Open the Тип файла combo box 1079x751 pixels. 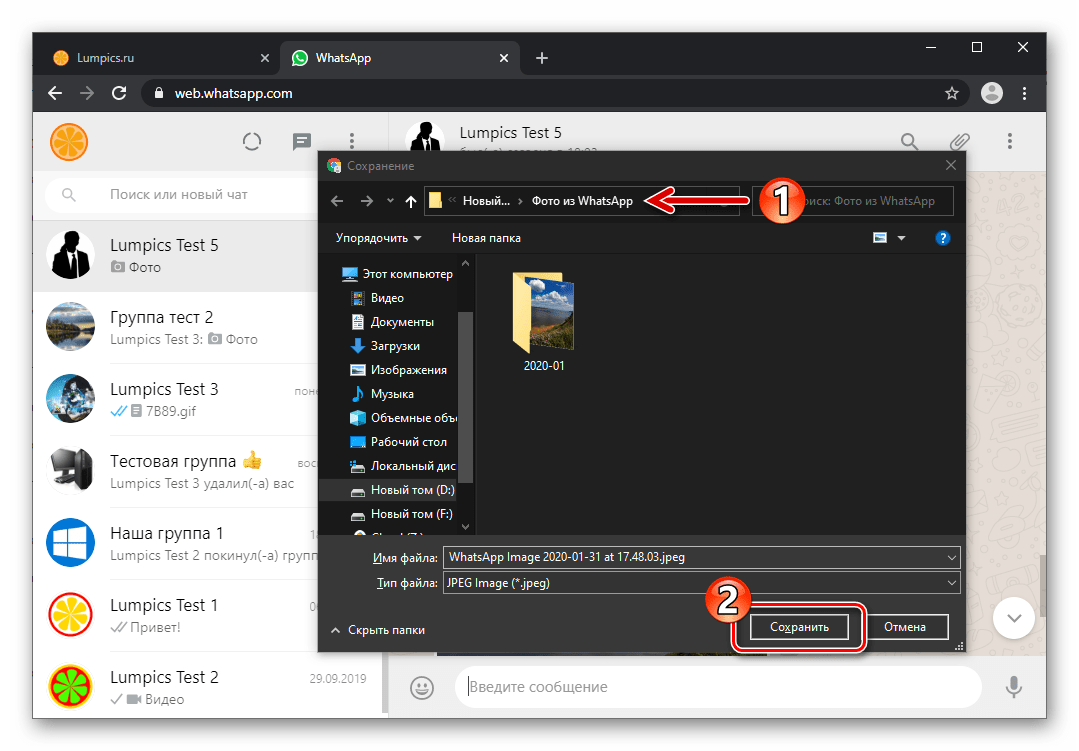coord(702,583)
